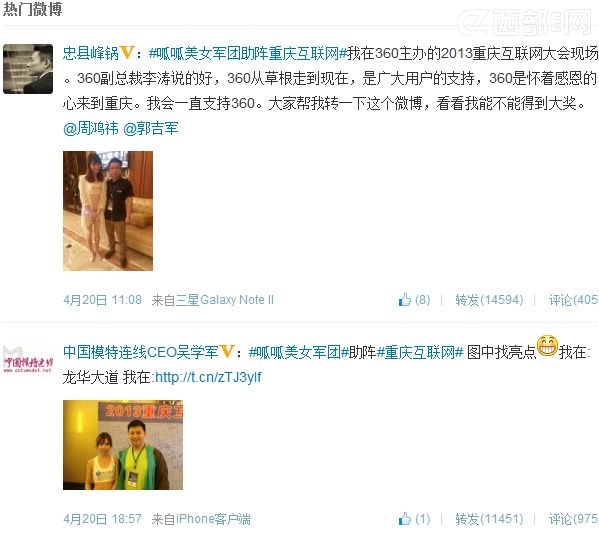Click 转发(11451) repost button
Screen dimensions: 599x539
click(x=489, y=518)
